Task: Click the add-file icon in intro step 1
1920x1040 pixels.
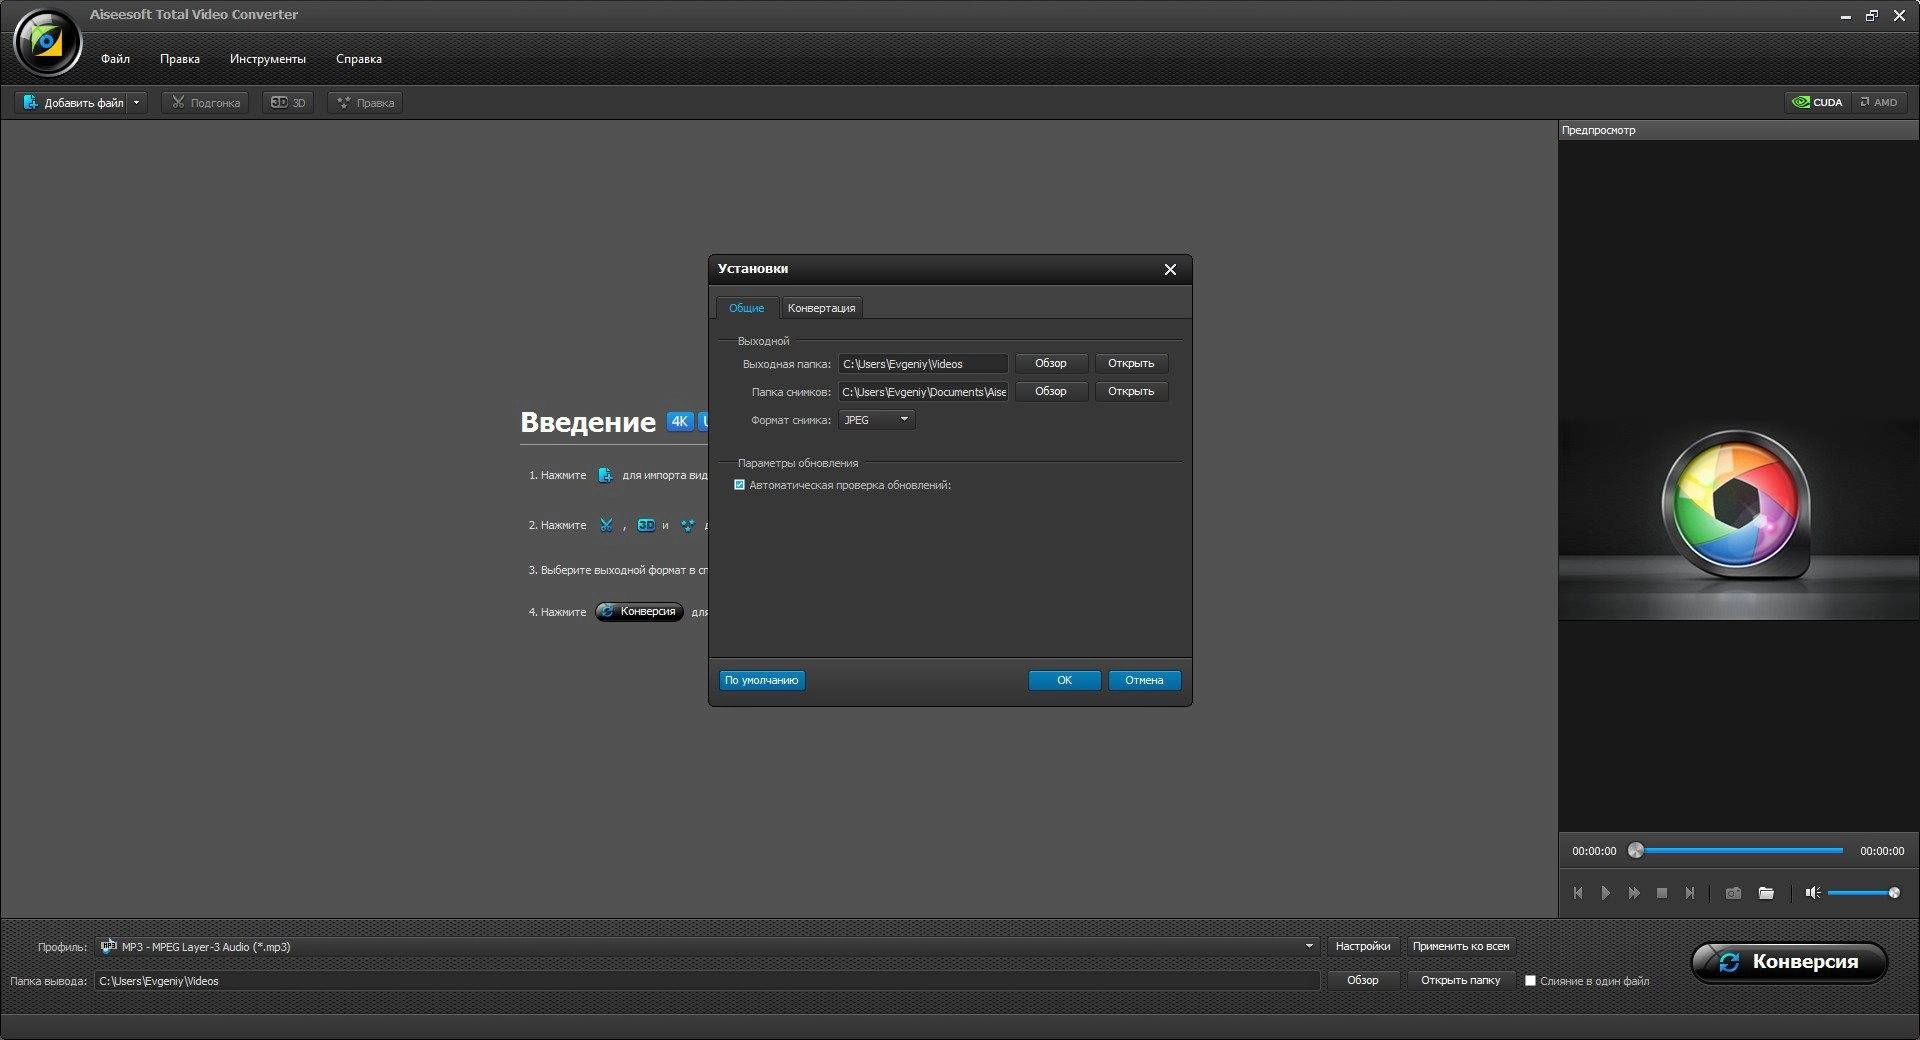Action: click(x=605, y=475)
